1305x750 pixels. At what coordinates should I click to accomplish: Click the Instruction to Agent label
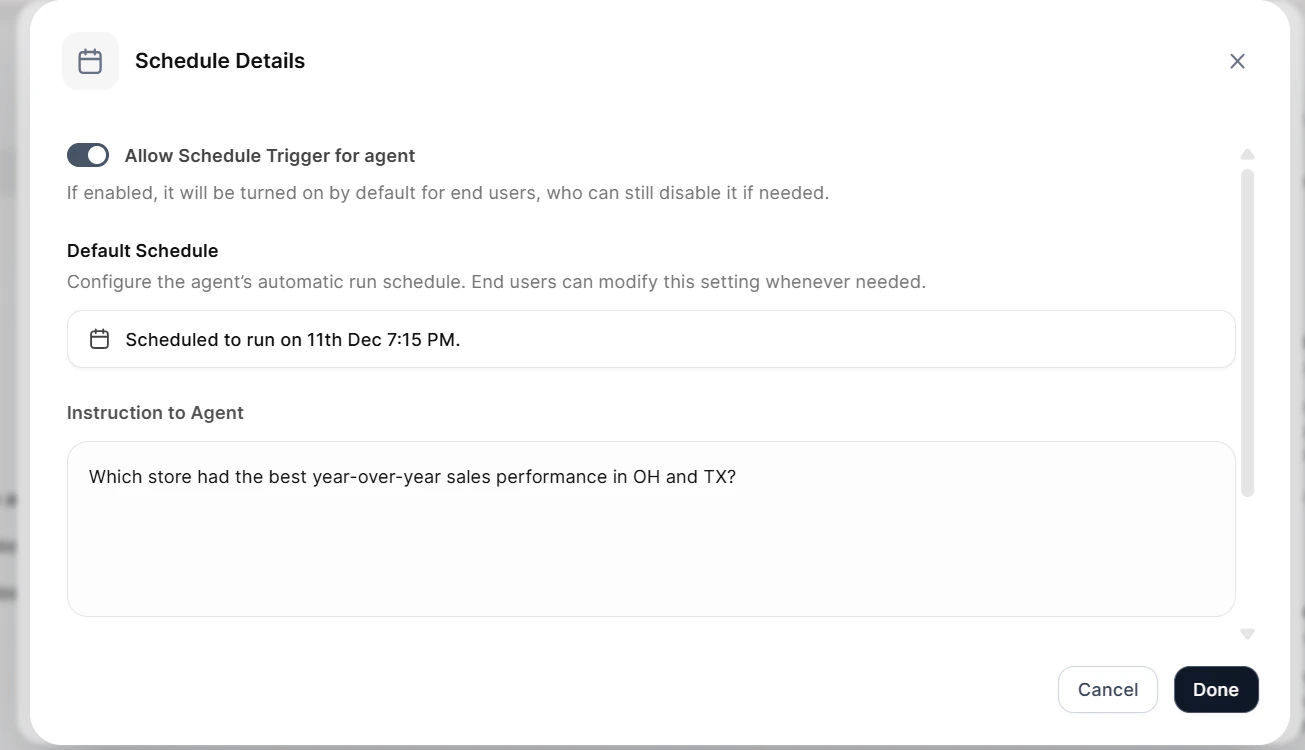155,412
